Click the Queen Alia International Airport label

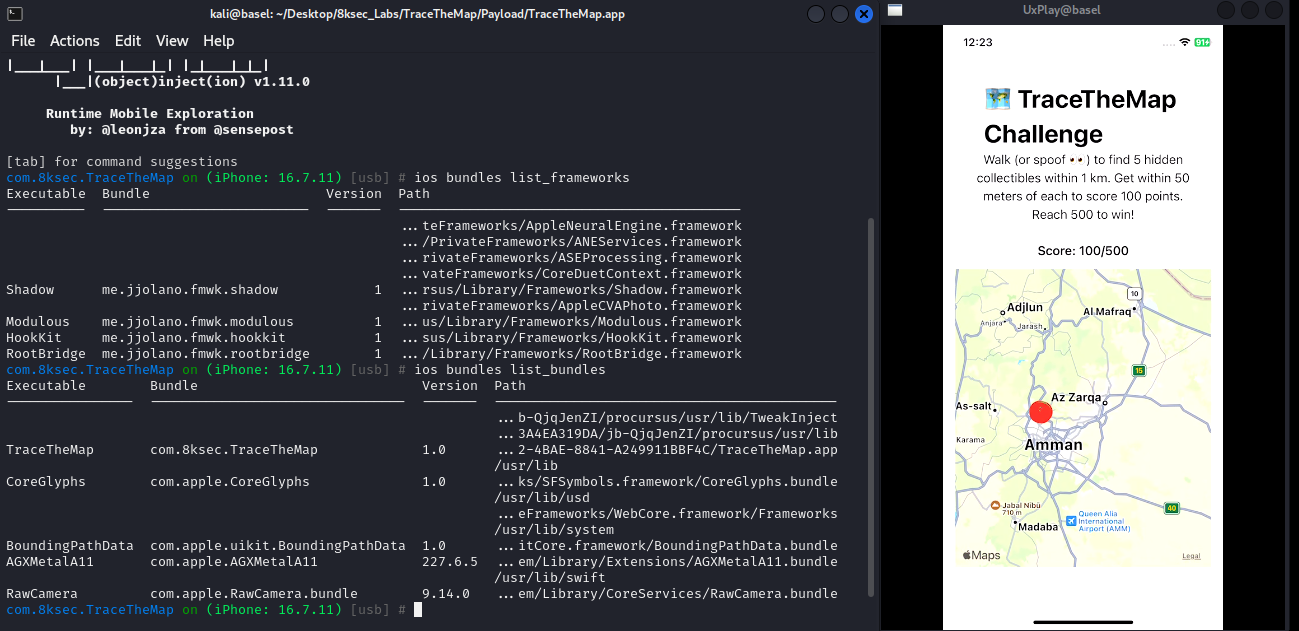1104,520
